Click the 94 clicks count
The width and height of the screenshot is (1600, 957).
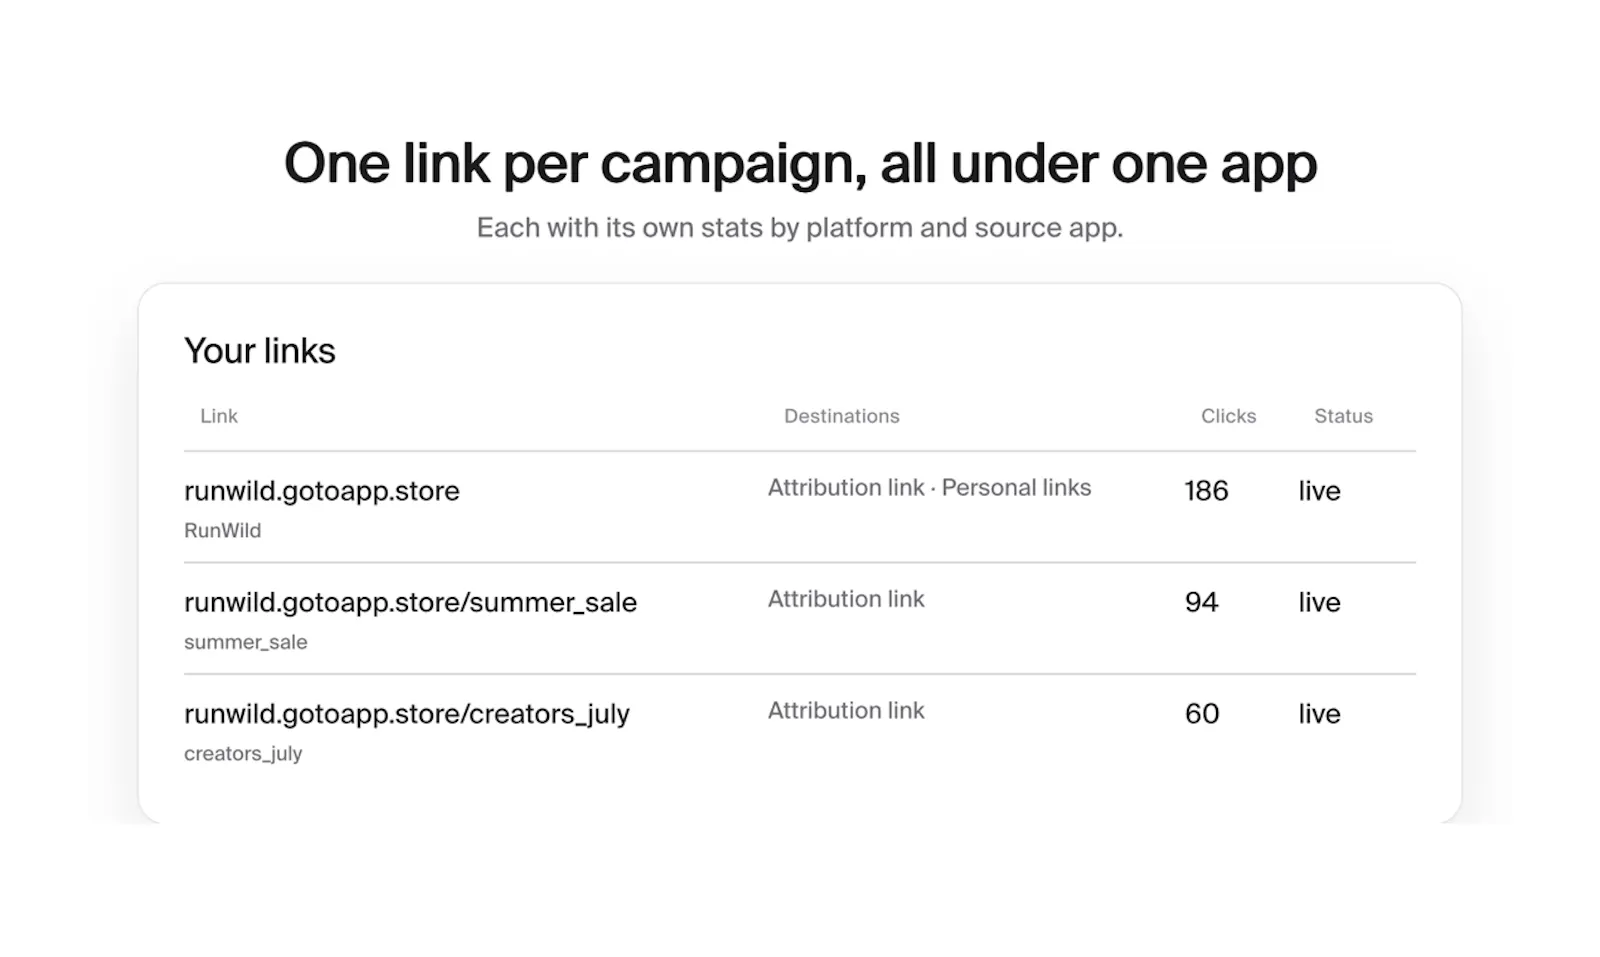tap(1202, 602)
